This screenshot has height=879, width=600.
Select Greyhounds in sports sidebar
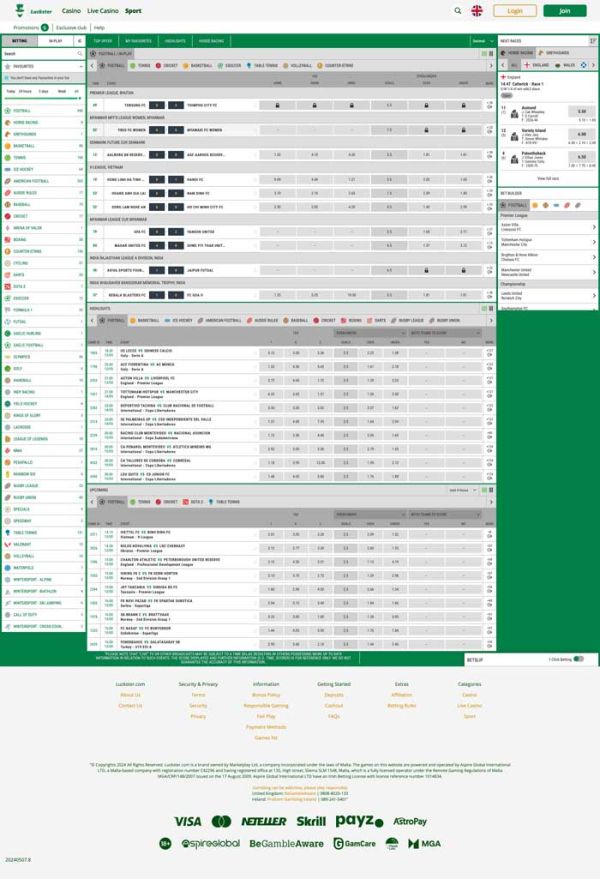click(x=43, y=134)
